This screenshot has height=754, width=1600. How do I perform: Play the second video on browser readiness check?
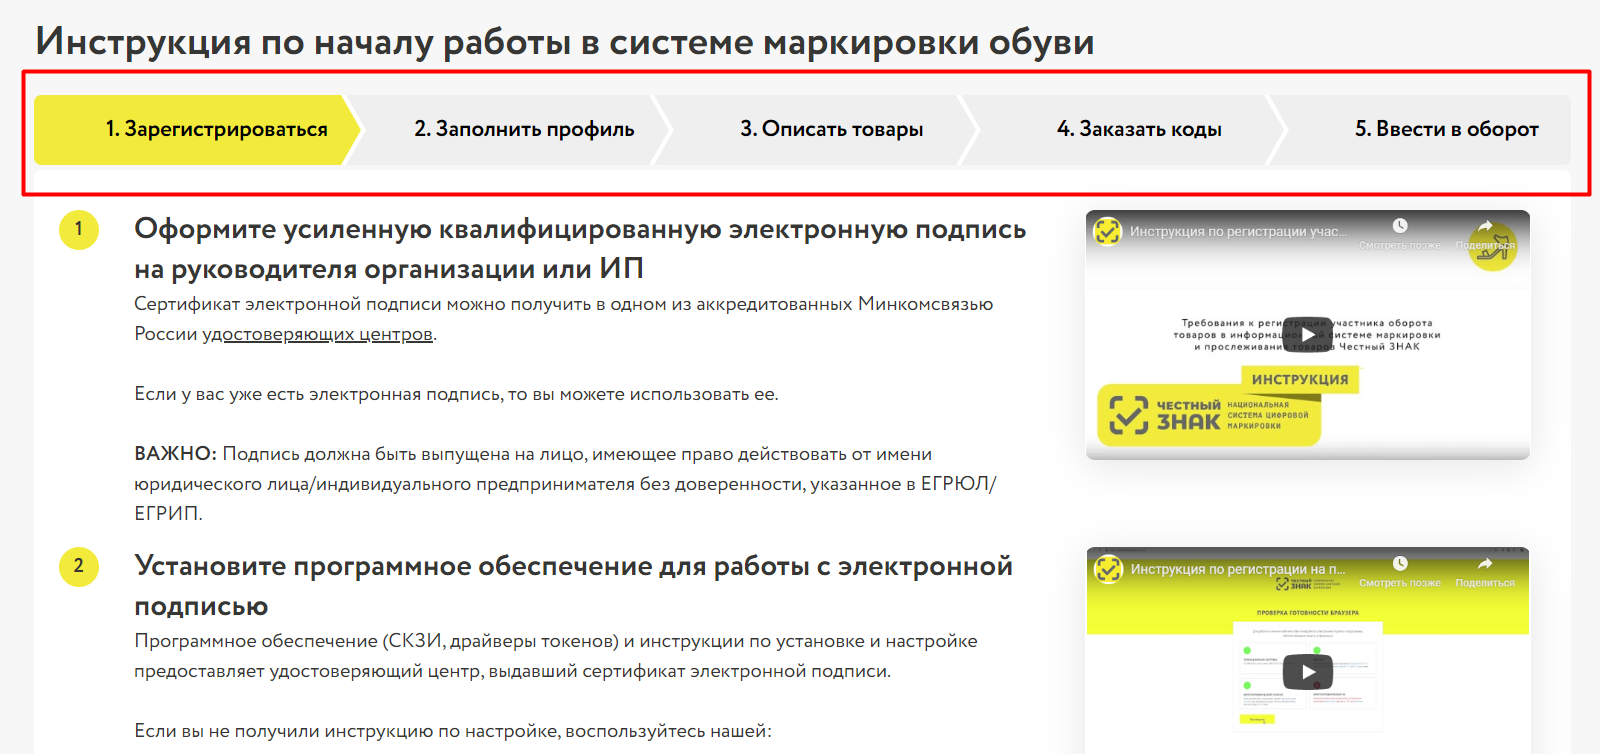point(1307,672)
